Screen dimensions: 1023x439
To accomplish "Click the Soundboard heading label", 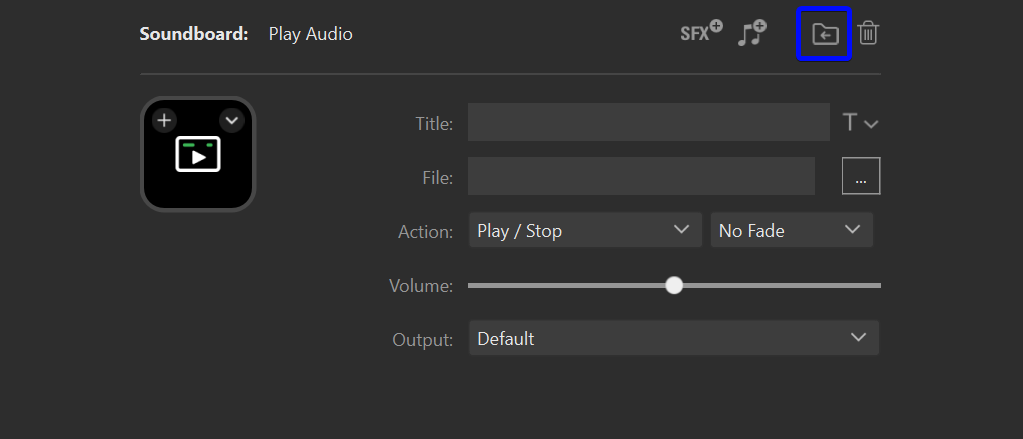I will [x=194, y=34].
